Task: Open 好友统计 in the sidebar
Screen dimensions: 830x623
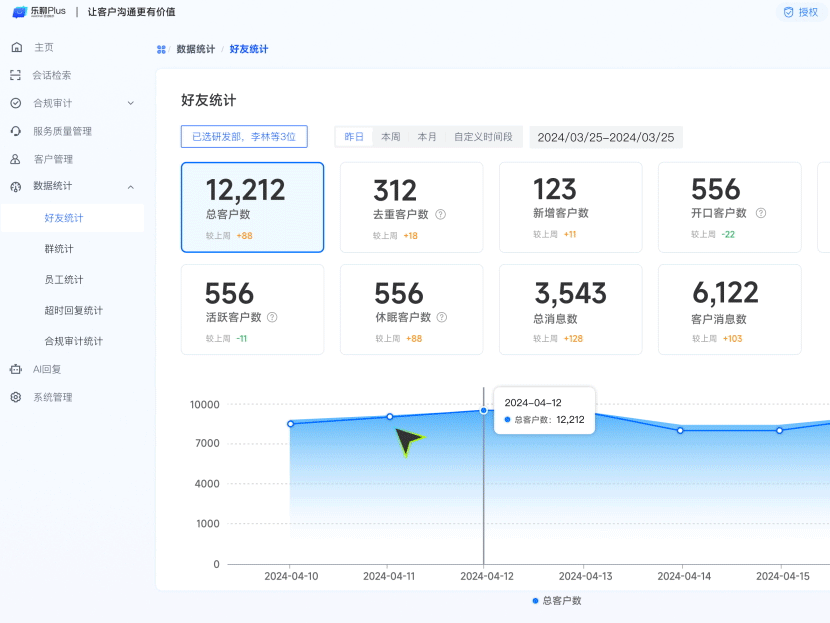Action: pyautogui.click(x=73, y=218)
